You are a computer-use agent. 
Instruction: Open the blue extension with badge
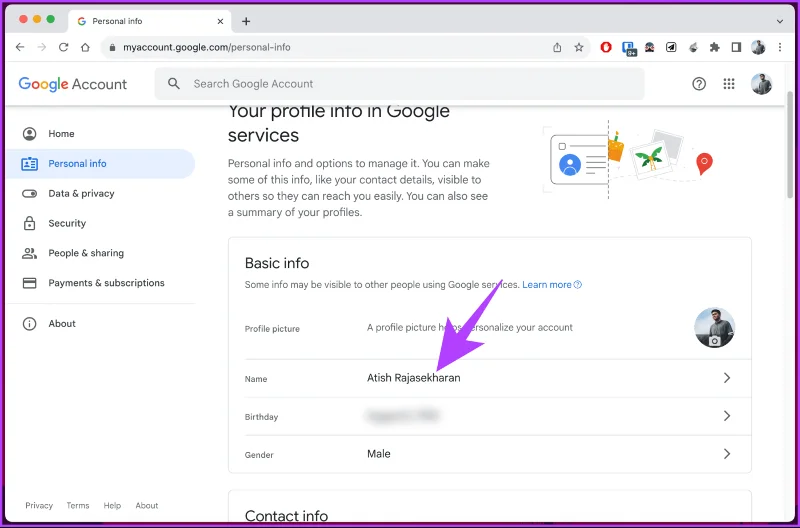click(629, 48)
